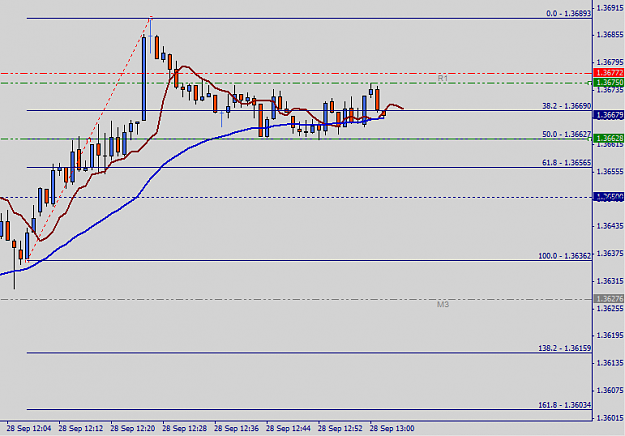
Task: Click the green price tag 1.36750
Action: tap(609, 82)
